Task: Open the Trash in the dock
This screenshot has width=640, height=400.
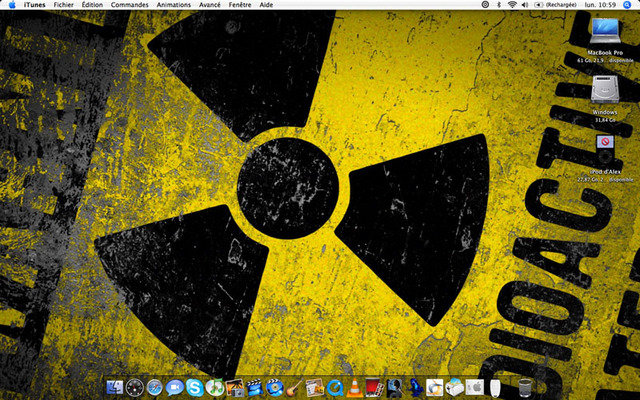Action: click(x=523, y=387)
